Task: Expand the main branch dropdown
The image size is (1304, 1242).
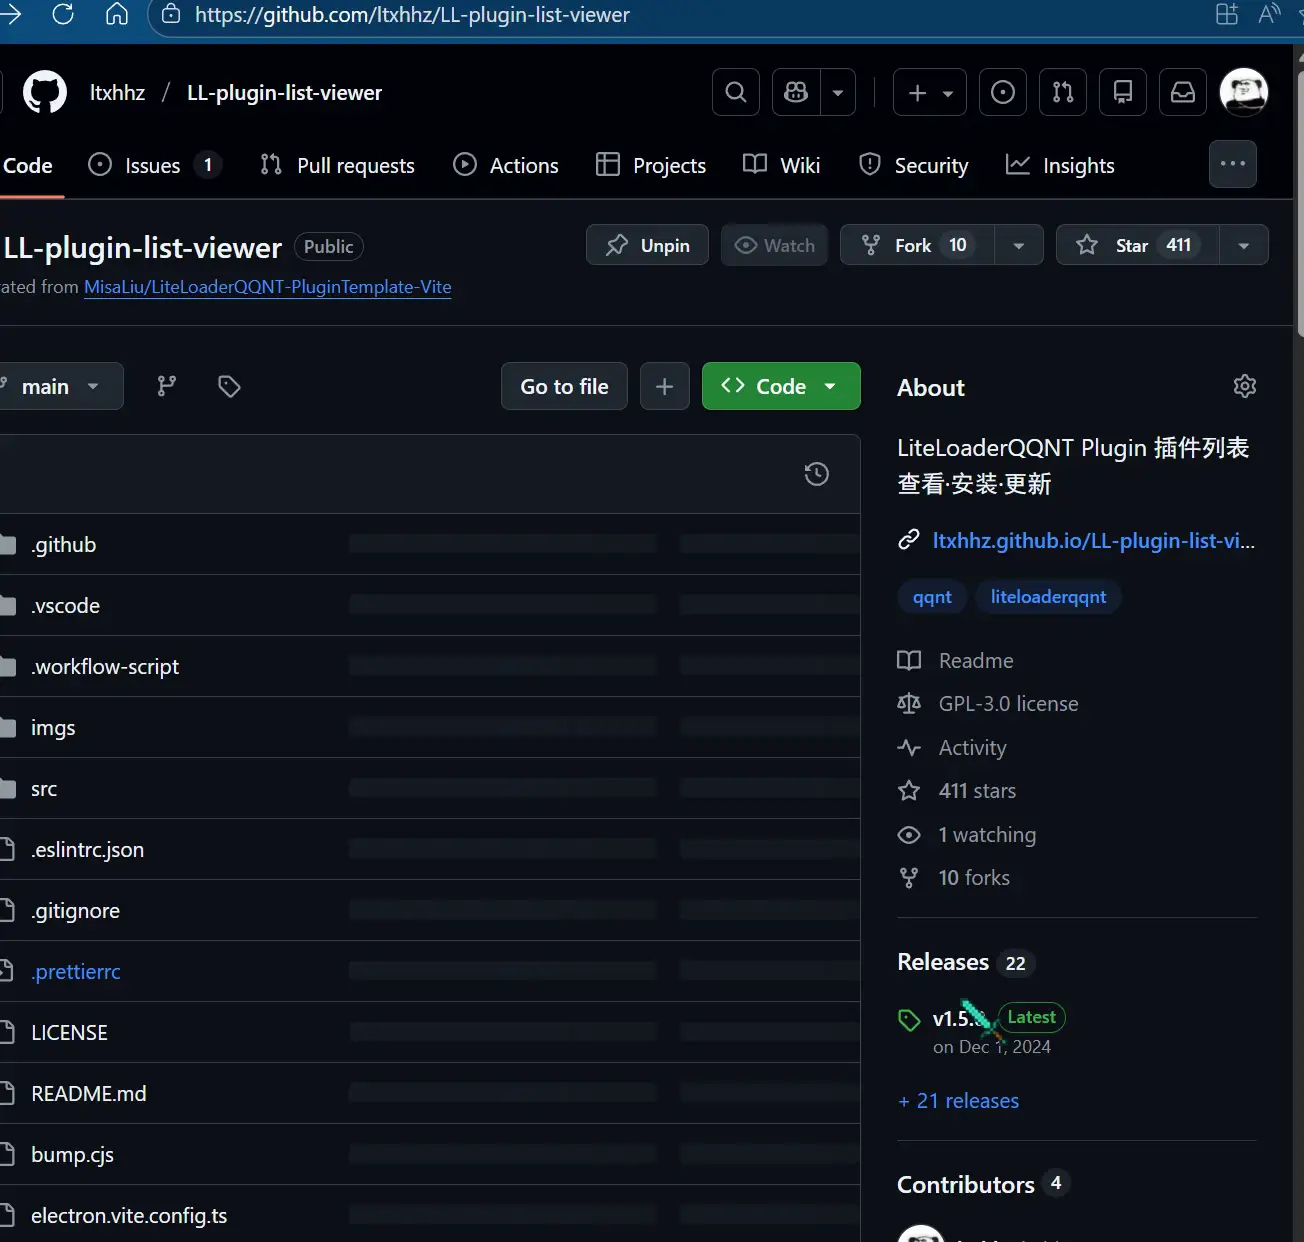Action: (60, 386)
